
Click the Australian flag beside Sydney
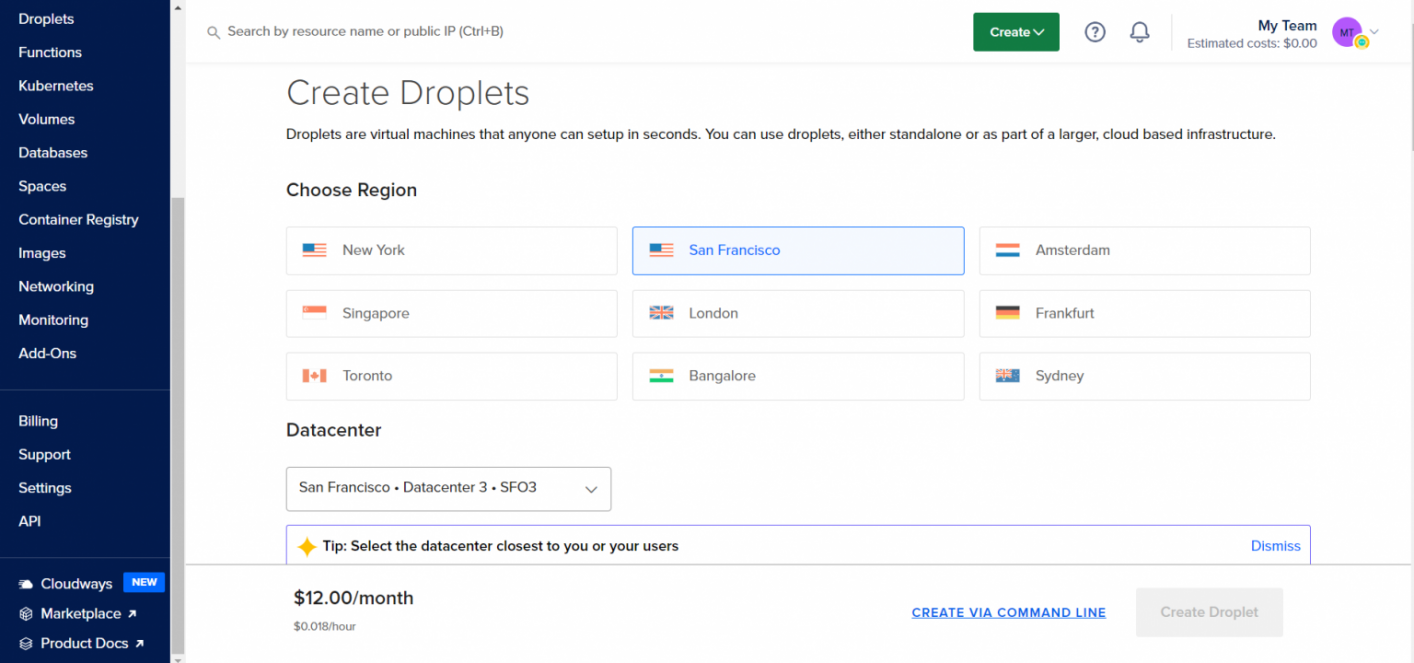(x=1007, y=376)
